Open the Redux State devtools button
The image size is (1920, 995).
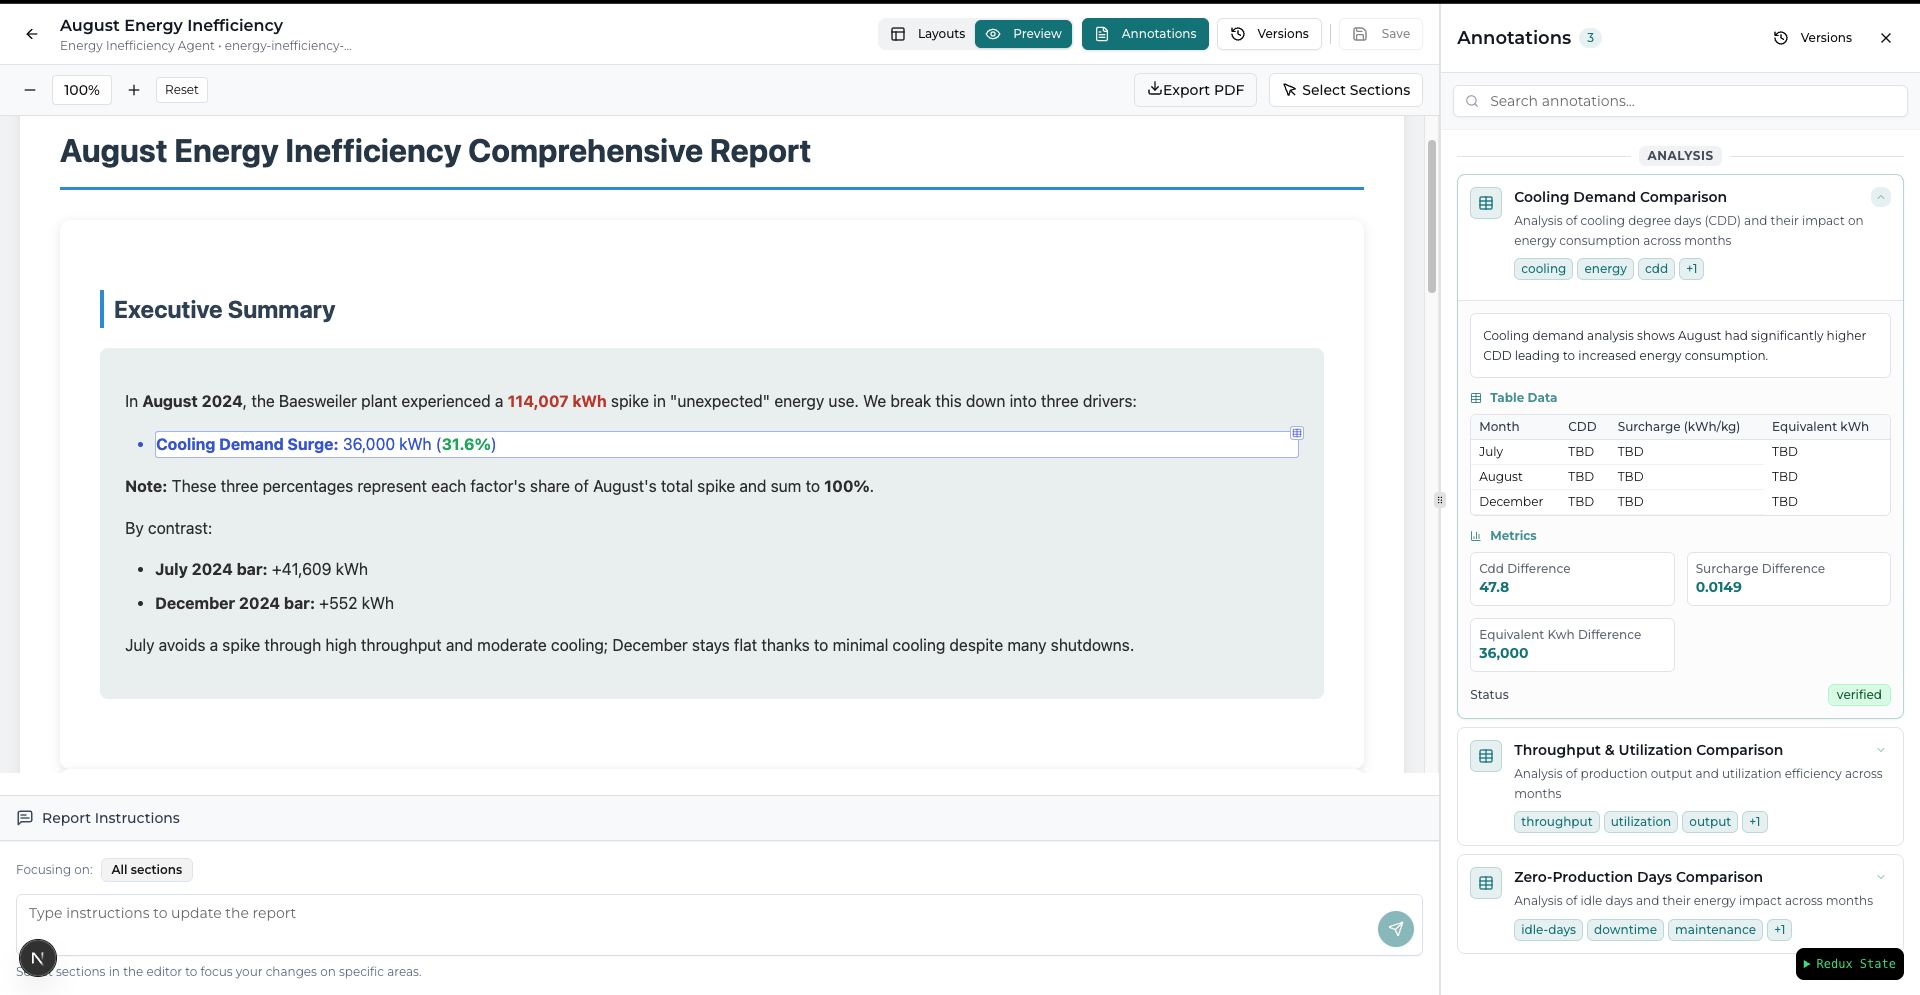[1850, 964]
